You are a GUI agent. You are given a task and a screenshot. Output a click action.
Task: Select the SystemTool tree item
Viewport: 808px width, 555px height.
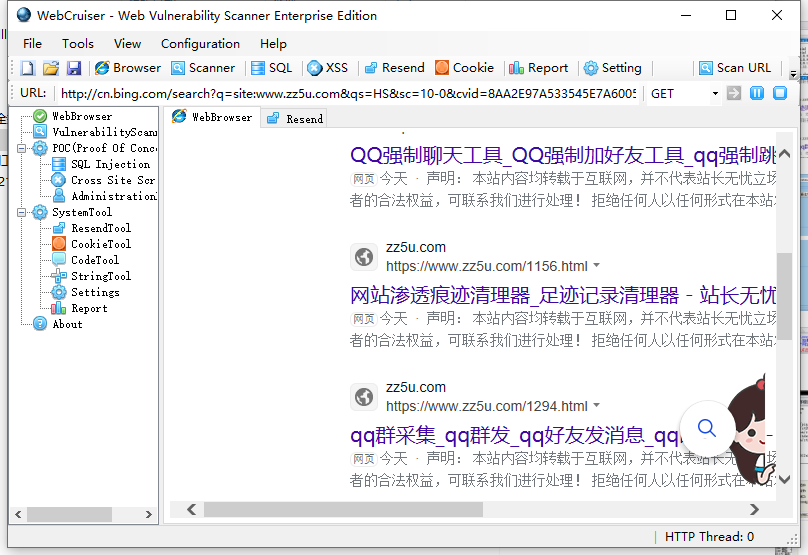[82, 212]
